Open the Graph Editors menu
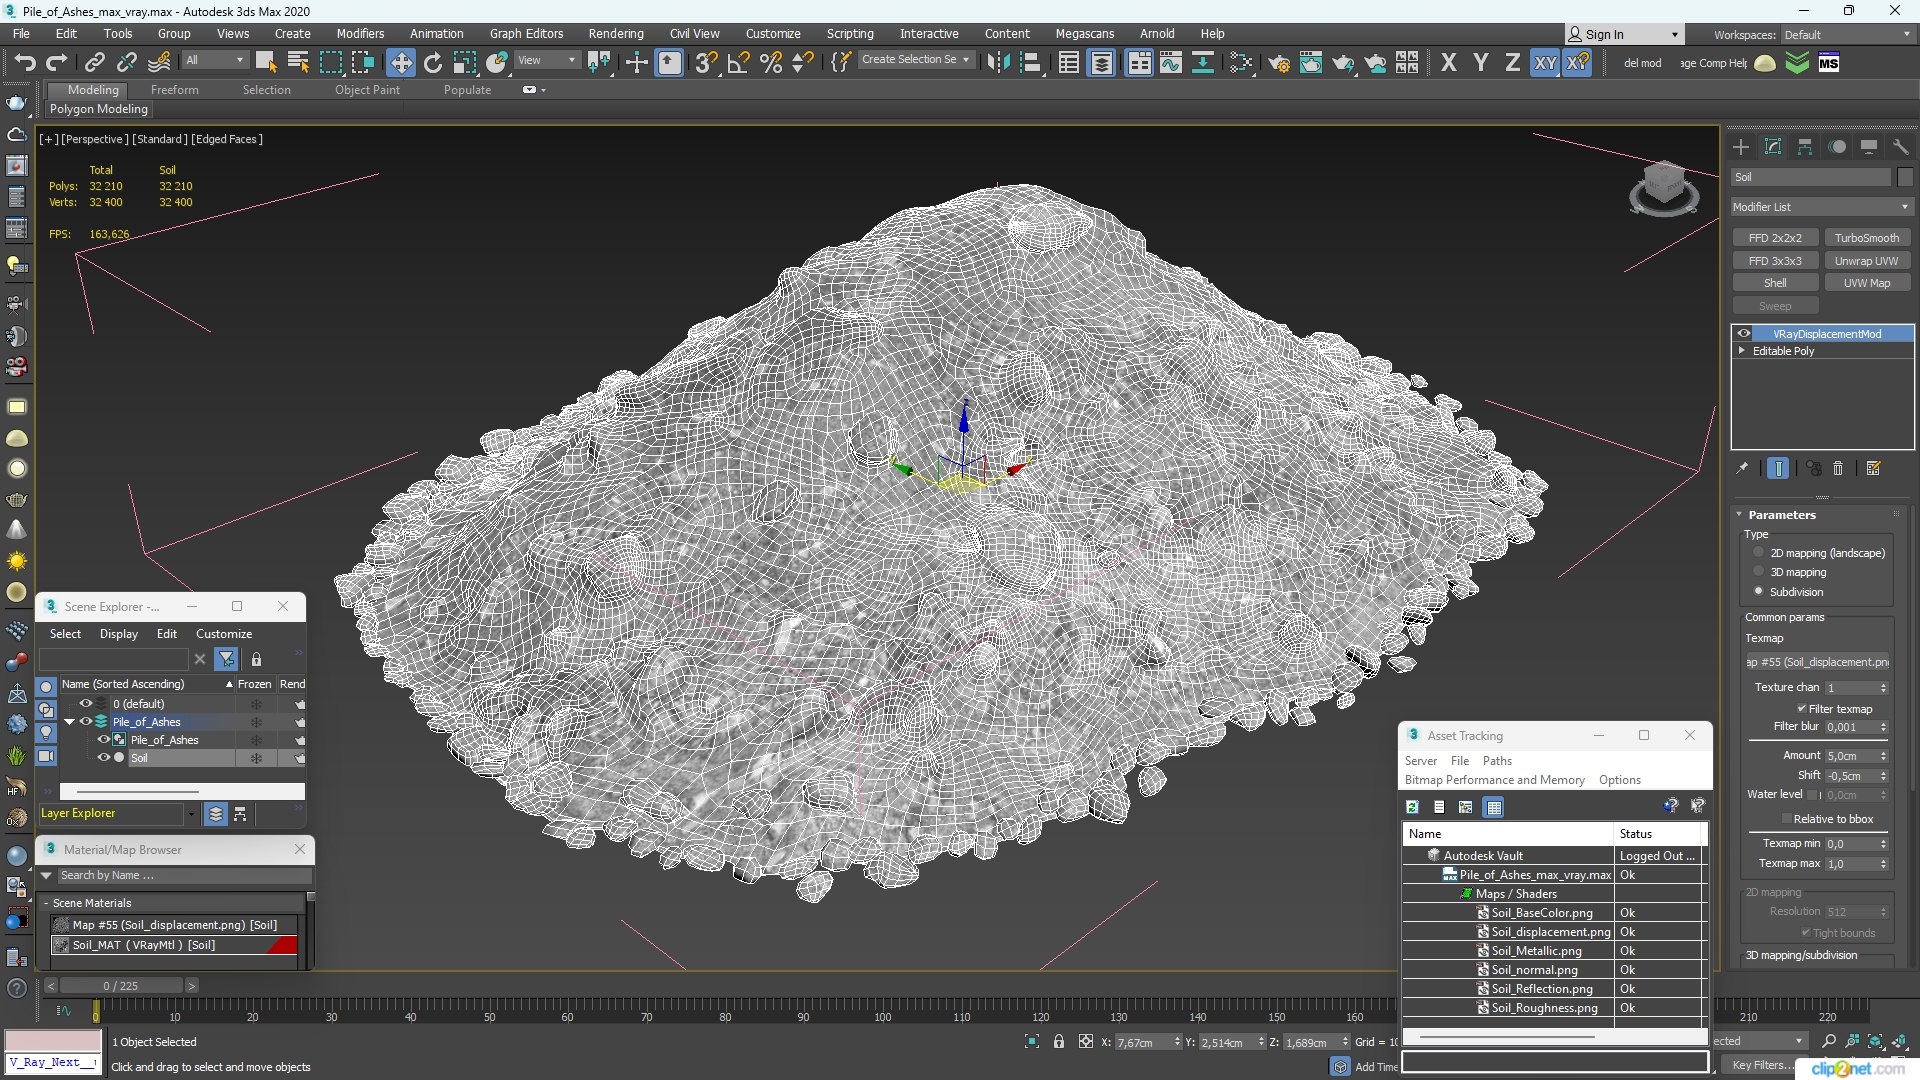The width and height of the screenshot is (1920, 1080). point(526,34)
